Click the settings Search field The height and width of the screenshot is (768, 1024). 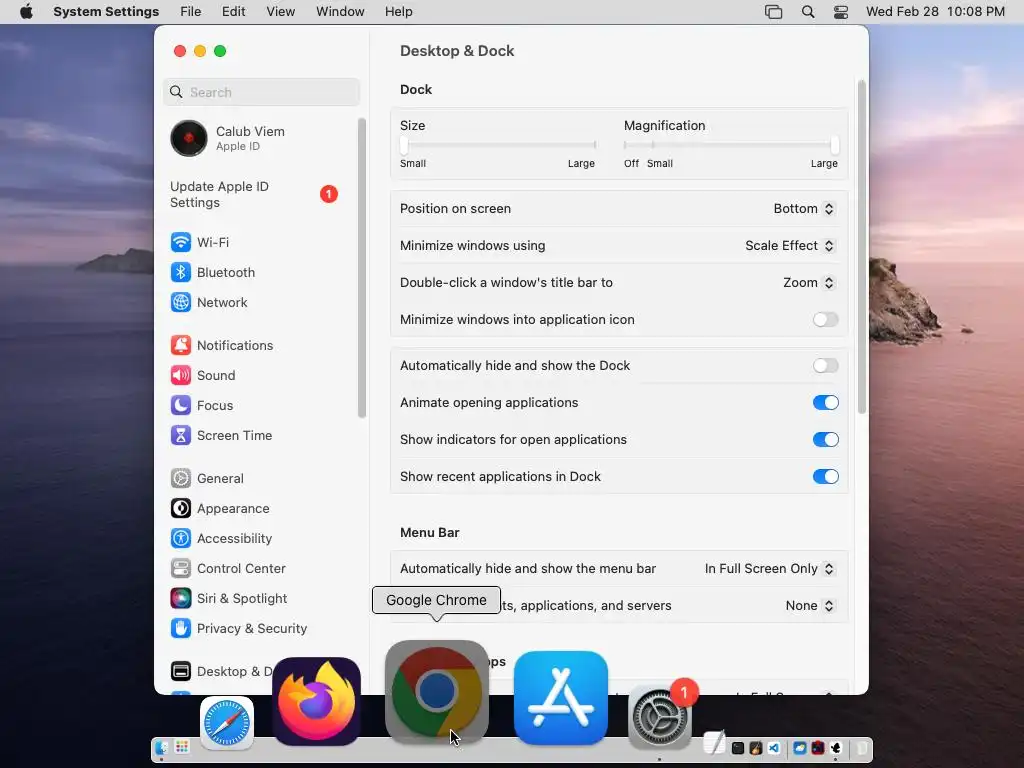(261, 92)
